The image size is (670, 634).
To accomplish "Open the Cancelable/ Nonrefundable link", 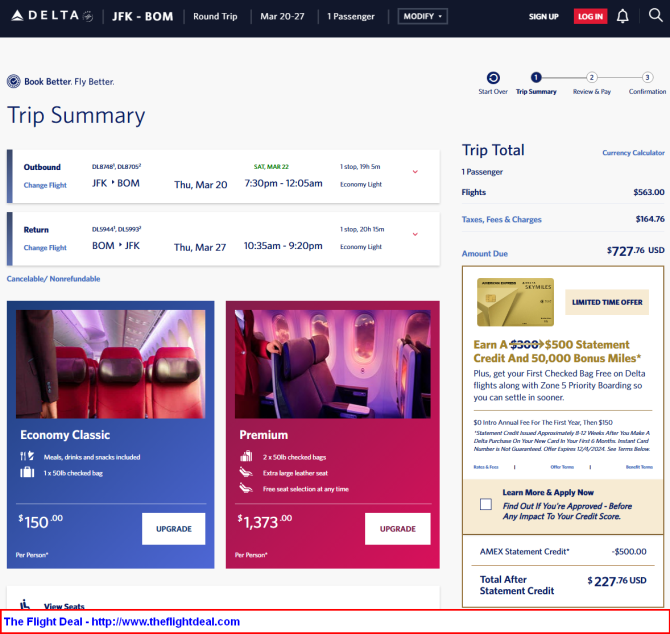I will click(x=53, y=279).
